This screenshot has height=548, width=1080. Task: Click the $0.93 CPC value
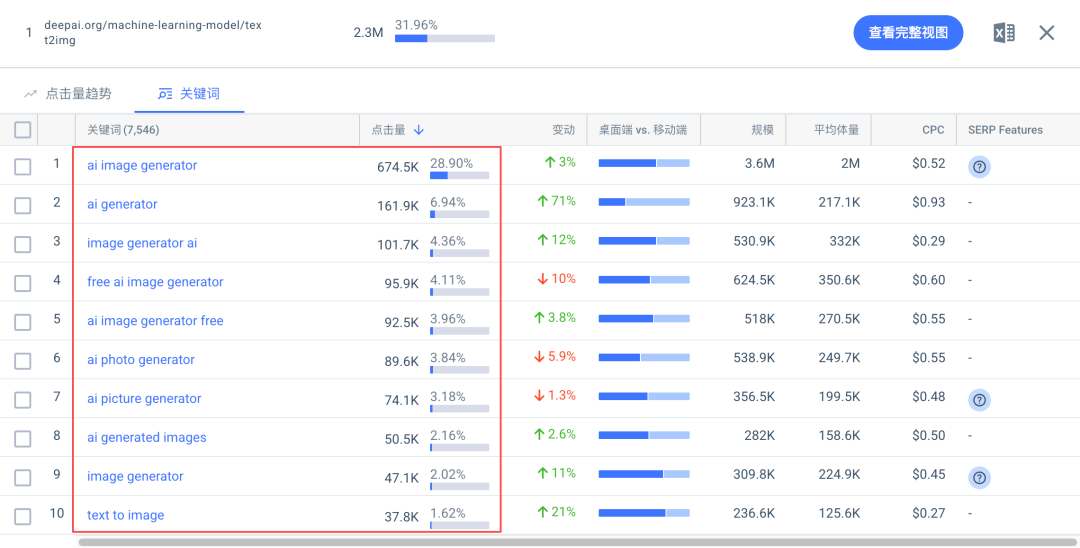click(928, 202)
